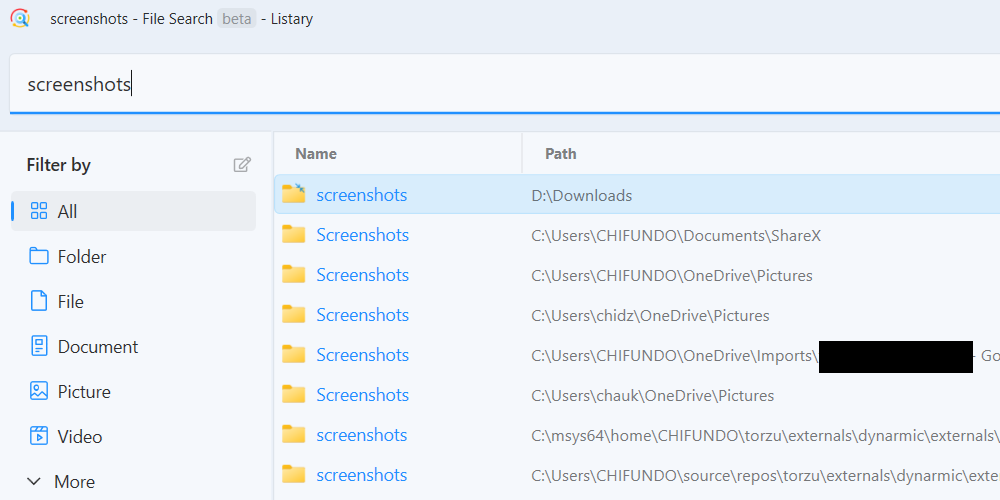The width and height of the screenshot is (1000, 500).
Task: Click folder icon for CHIFUNDO OneDrive Pictures result
Action: (x=293, y=275)
